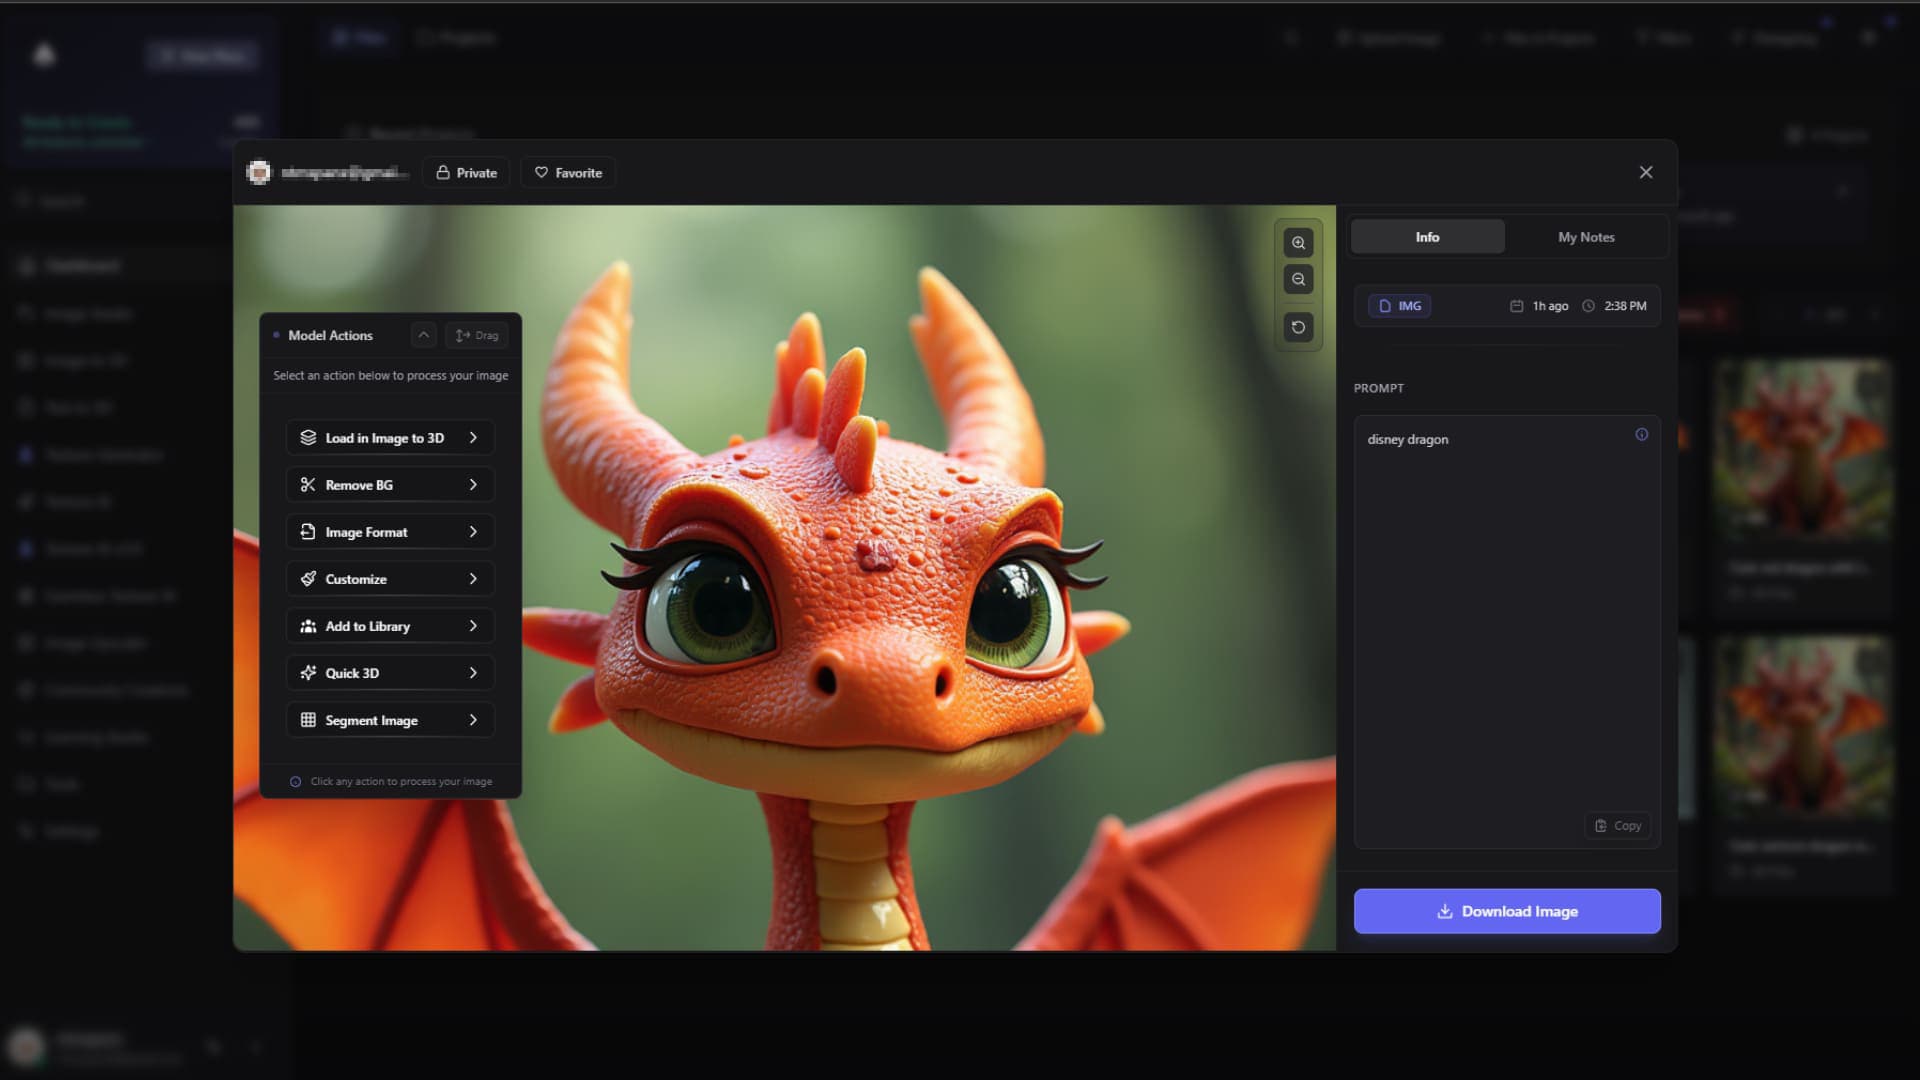The width and height of the screenshot is (1920, 1080).
Task: Toggle Favorite on this image
Action: [566, 171]
